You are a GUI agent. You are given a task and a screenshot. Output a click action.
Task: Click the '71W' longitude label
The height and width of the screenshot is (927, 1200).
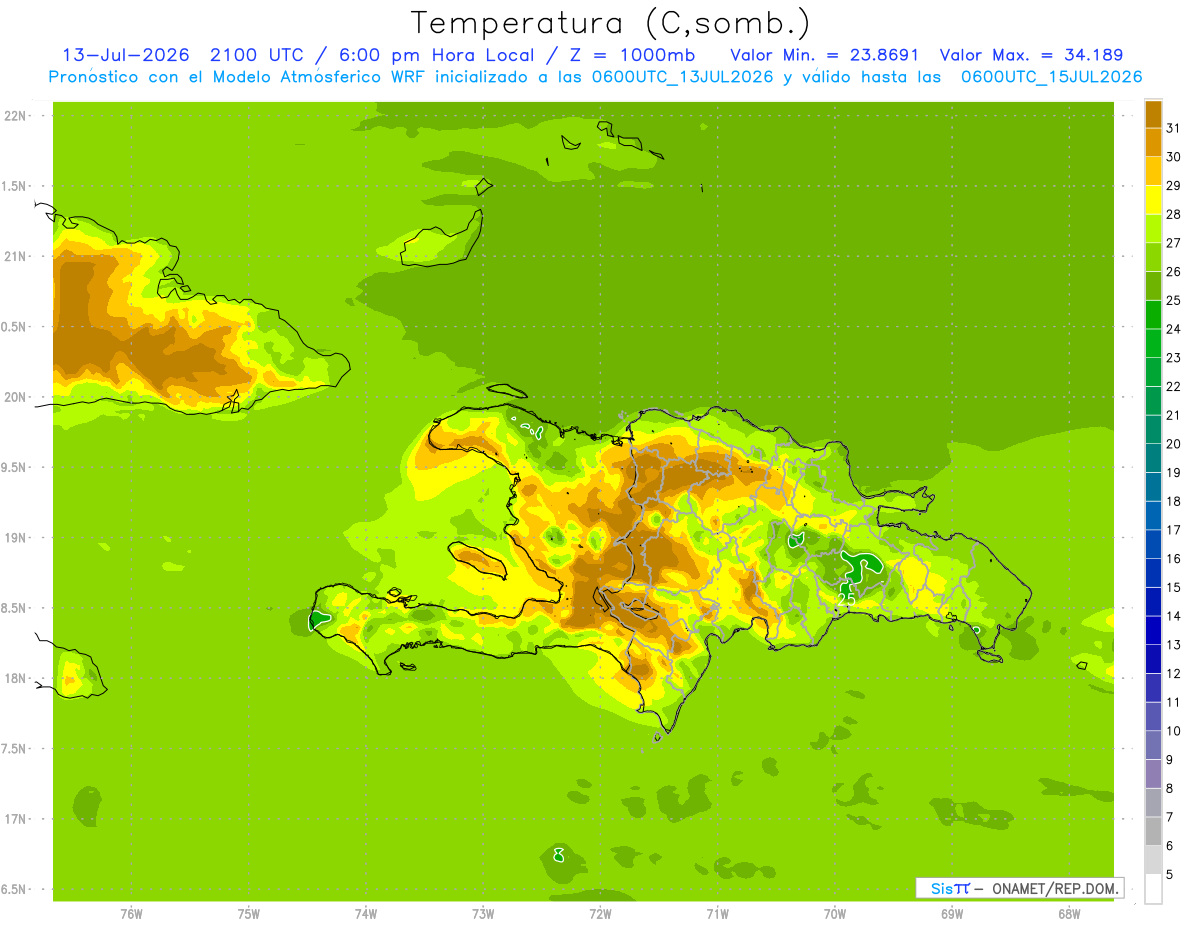[717, 913]
